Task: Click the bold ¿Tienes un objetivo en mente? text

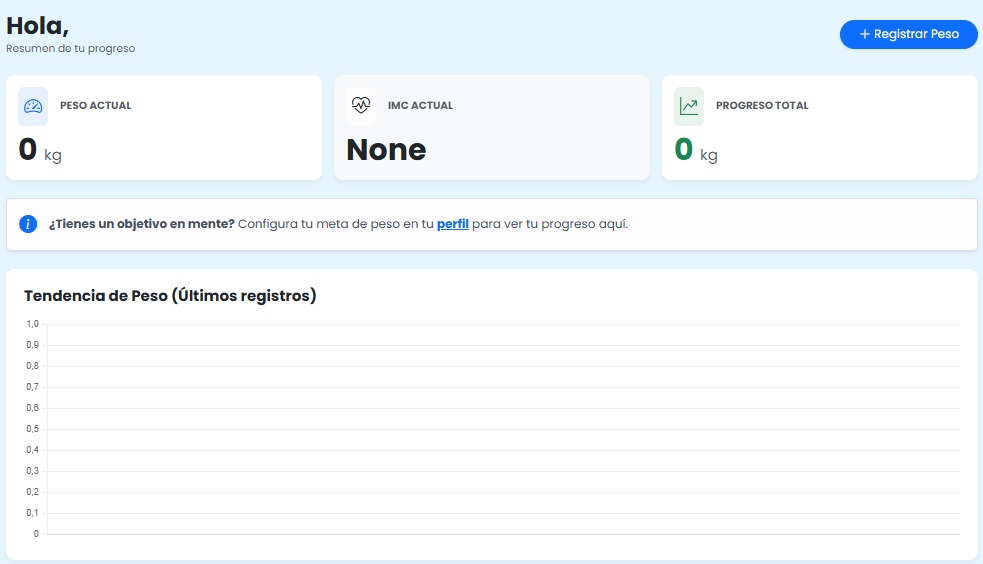Action: (141, 224)
